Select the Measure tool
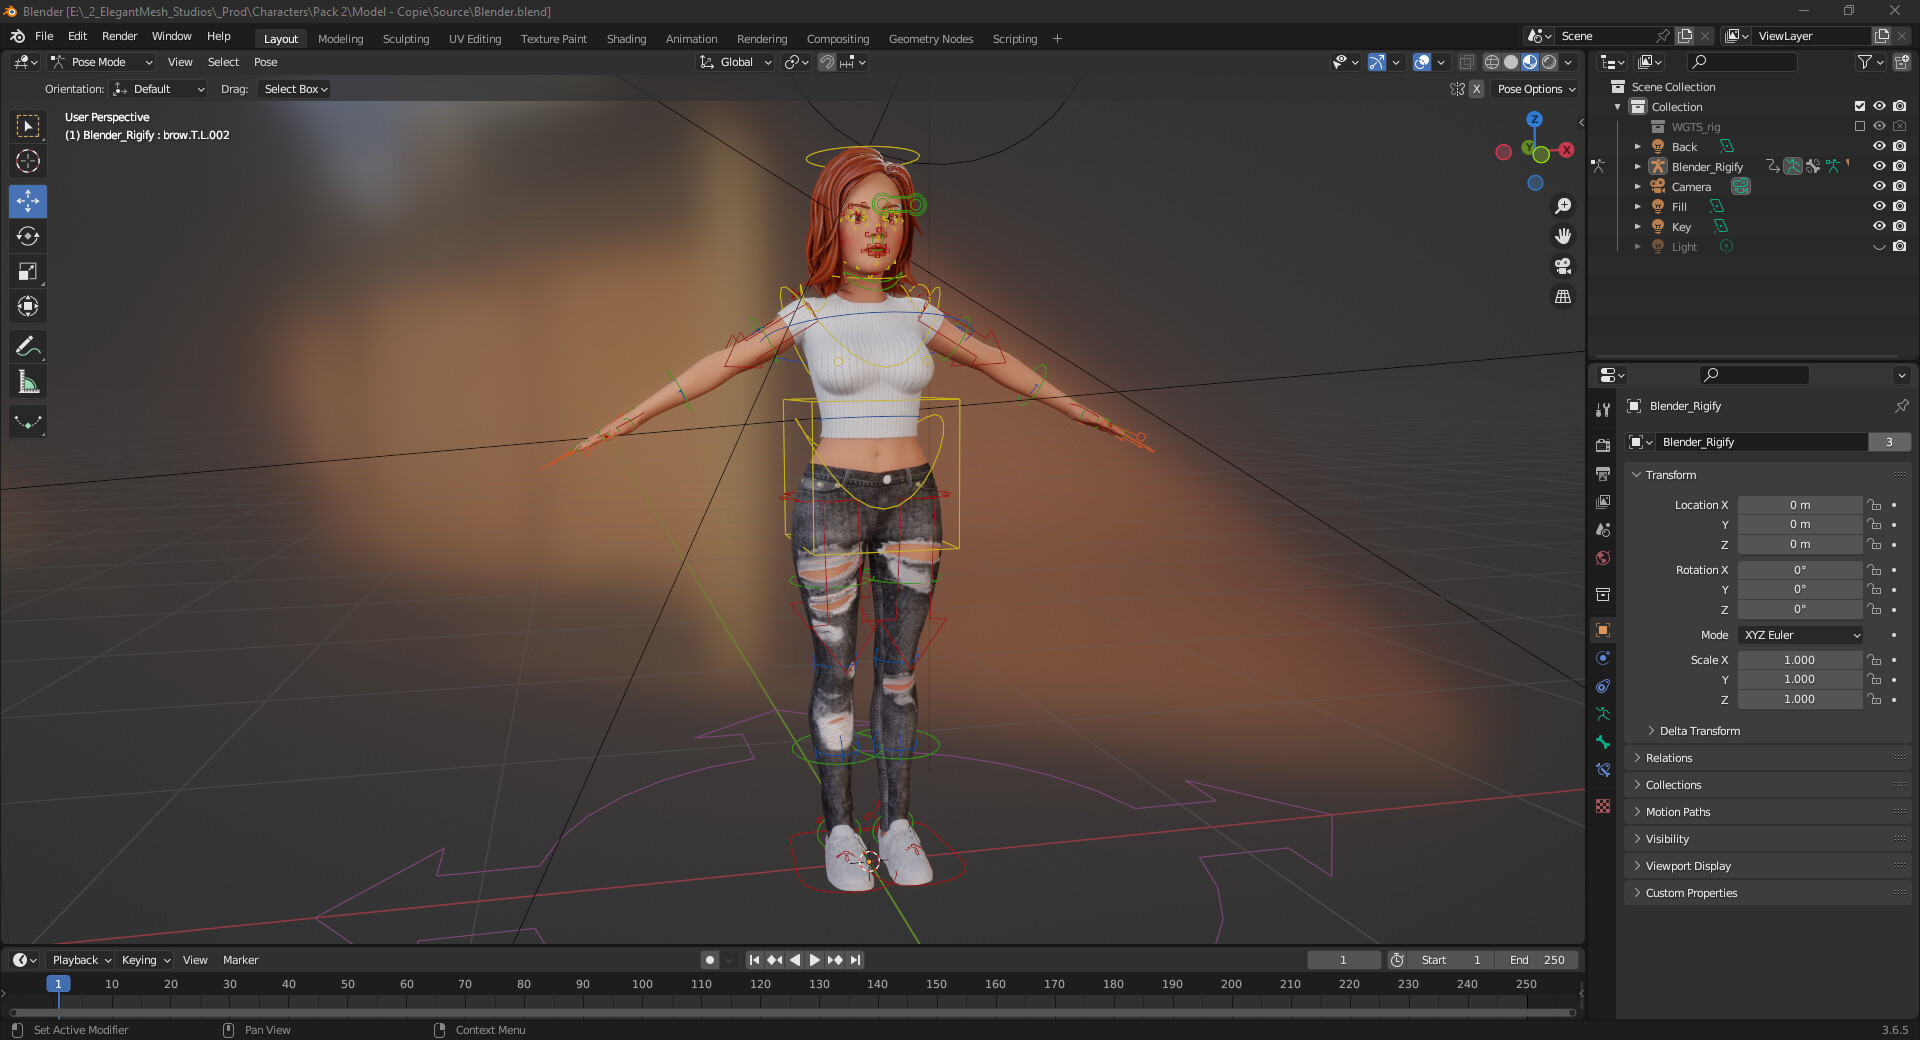 coord(28,381)
